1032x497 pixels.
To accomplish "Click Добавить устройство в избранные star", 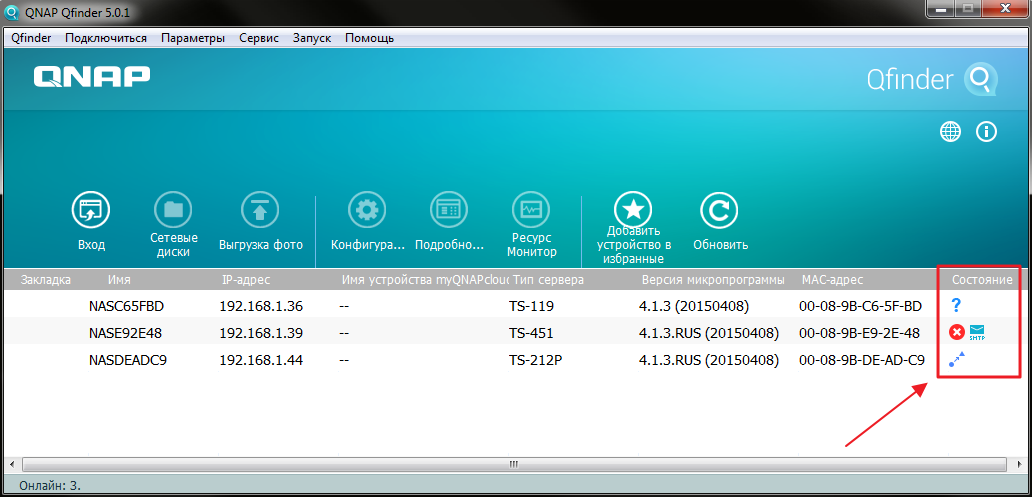I will pos(633,211).
